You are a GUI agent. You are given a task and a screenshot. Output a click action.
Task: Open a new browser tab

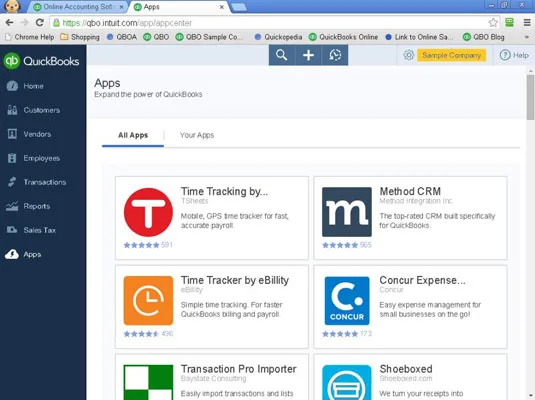pyautogui.click(x=238, y=7)
